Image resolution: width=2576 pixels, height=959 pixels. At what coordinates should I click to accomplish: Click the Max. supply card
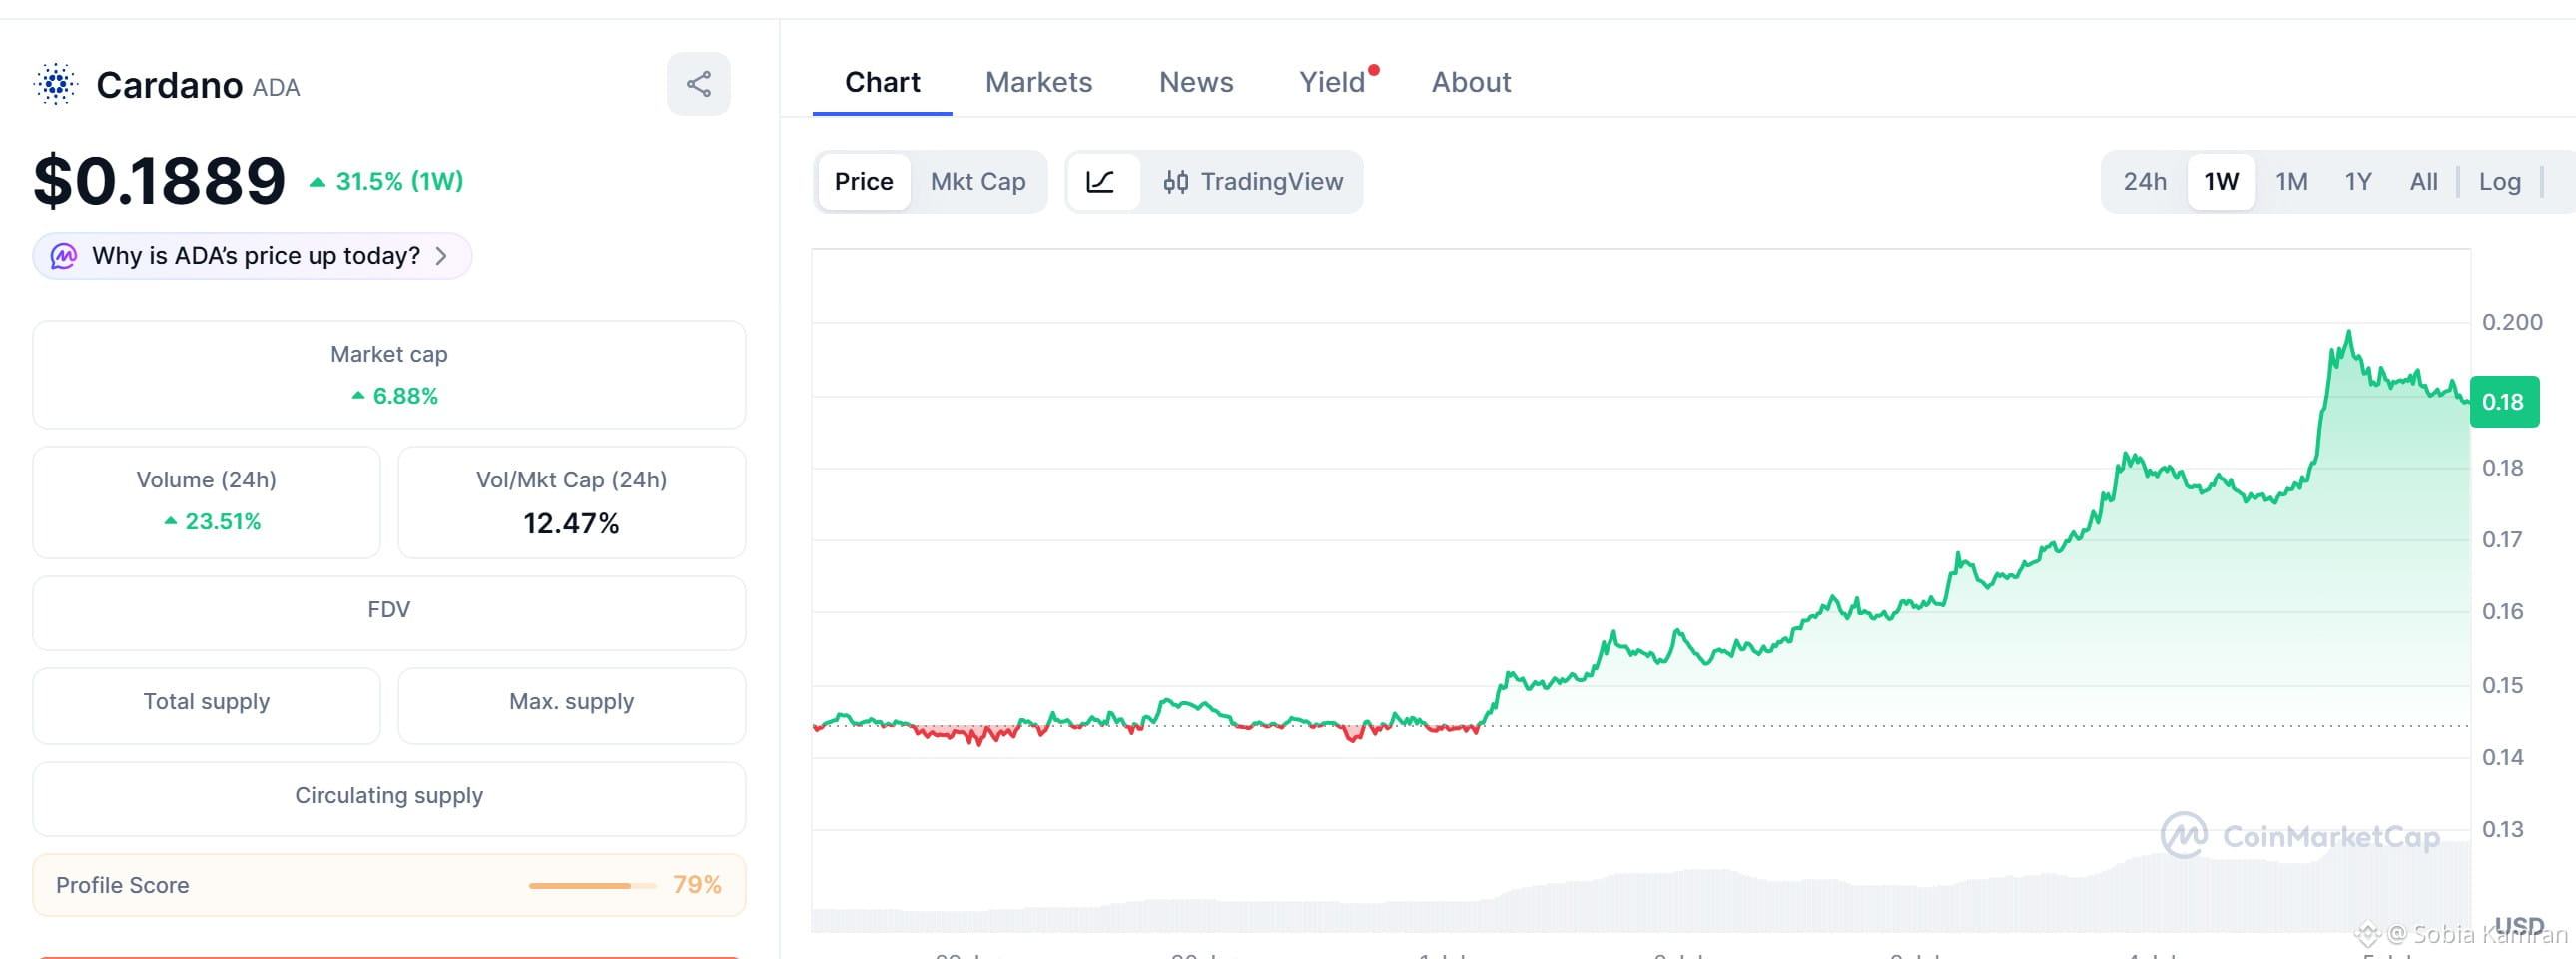click(572, 705)
